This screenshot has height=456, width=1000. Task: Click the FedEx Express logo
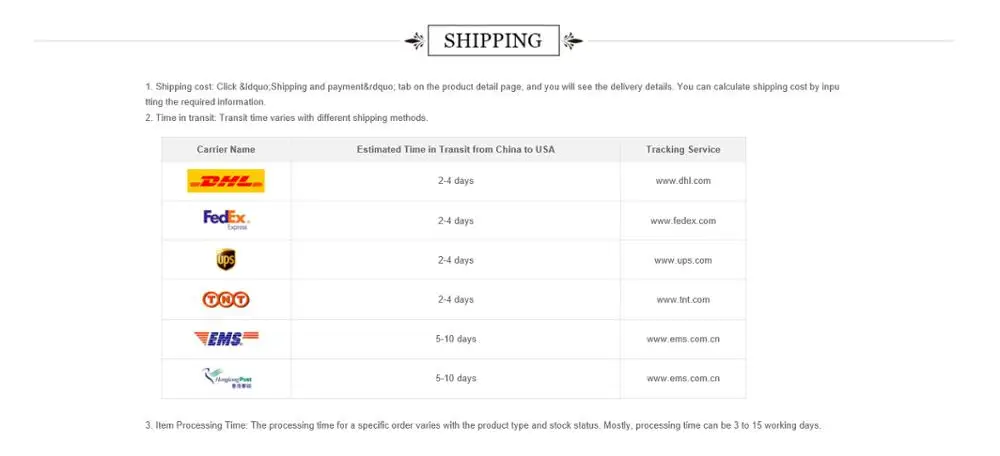pos(226,220)
